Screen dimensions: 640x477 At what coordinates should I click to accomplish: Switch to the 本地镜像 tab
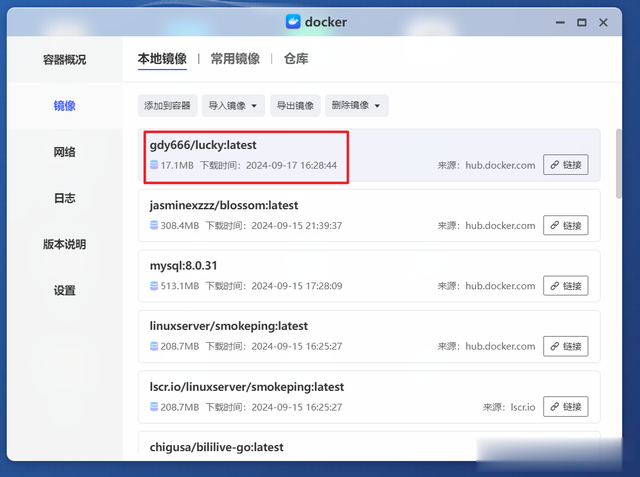click(x=162, y=59)
